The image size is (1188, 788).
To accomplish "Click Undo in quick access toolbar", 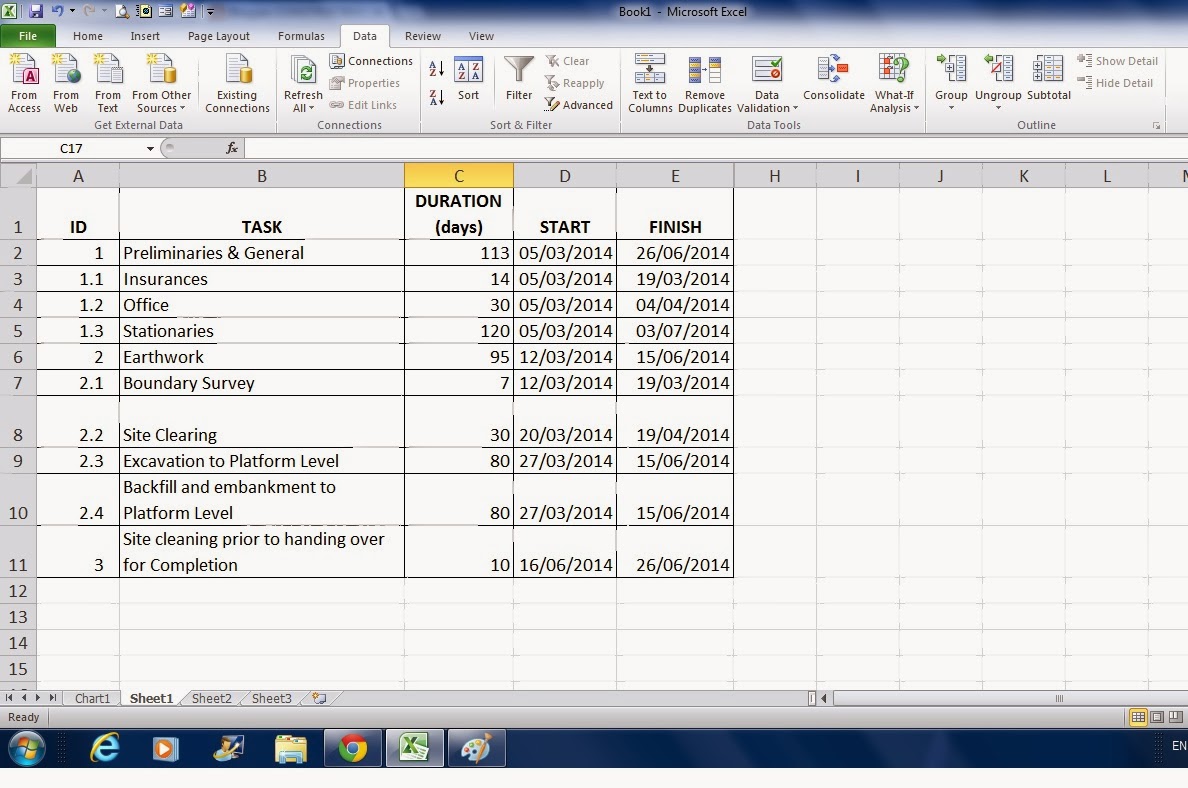I will click(x=58, y=11).
